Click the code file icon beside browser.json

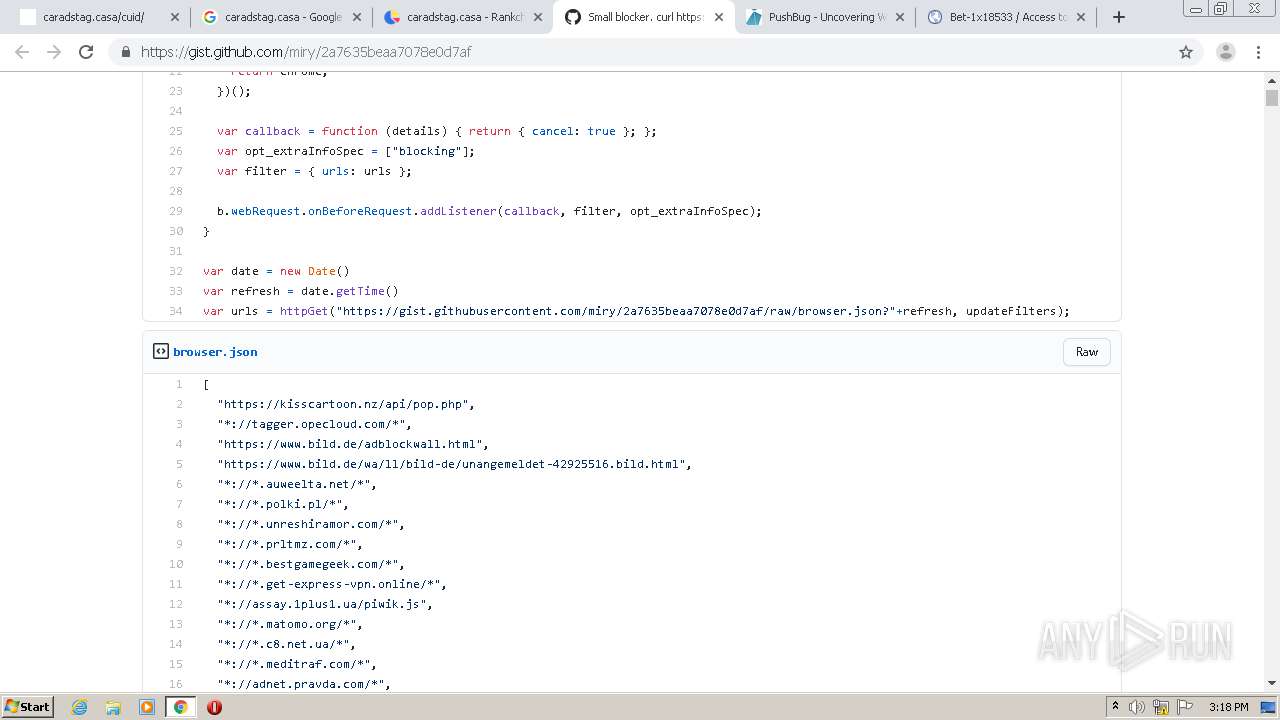pos(160,351)
